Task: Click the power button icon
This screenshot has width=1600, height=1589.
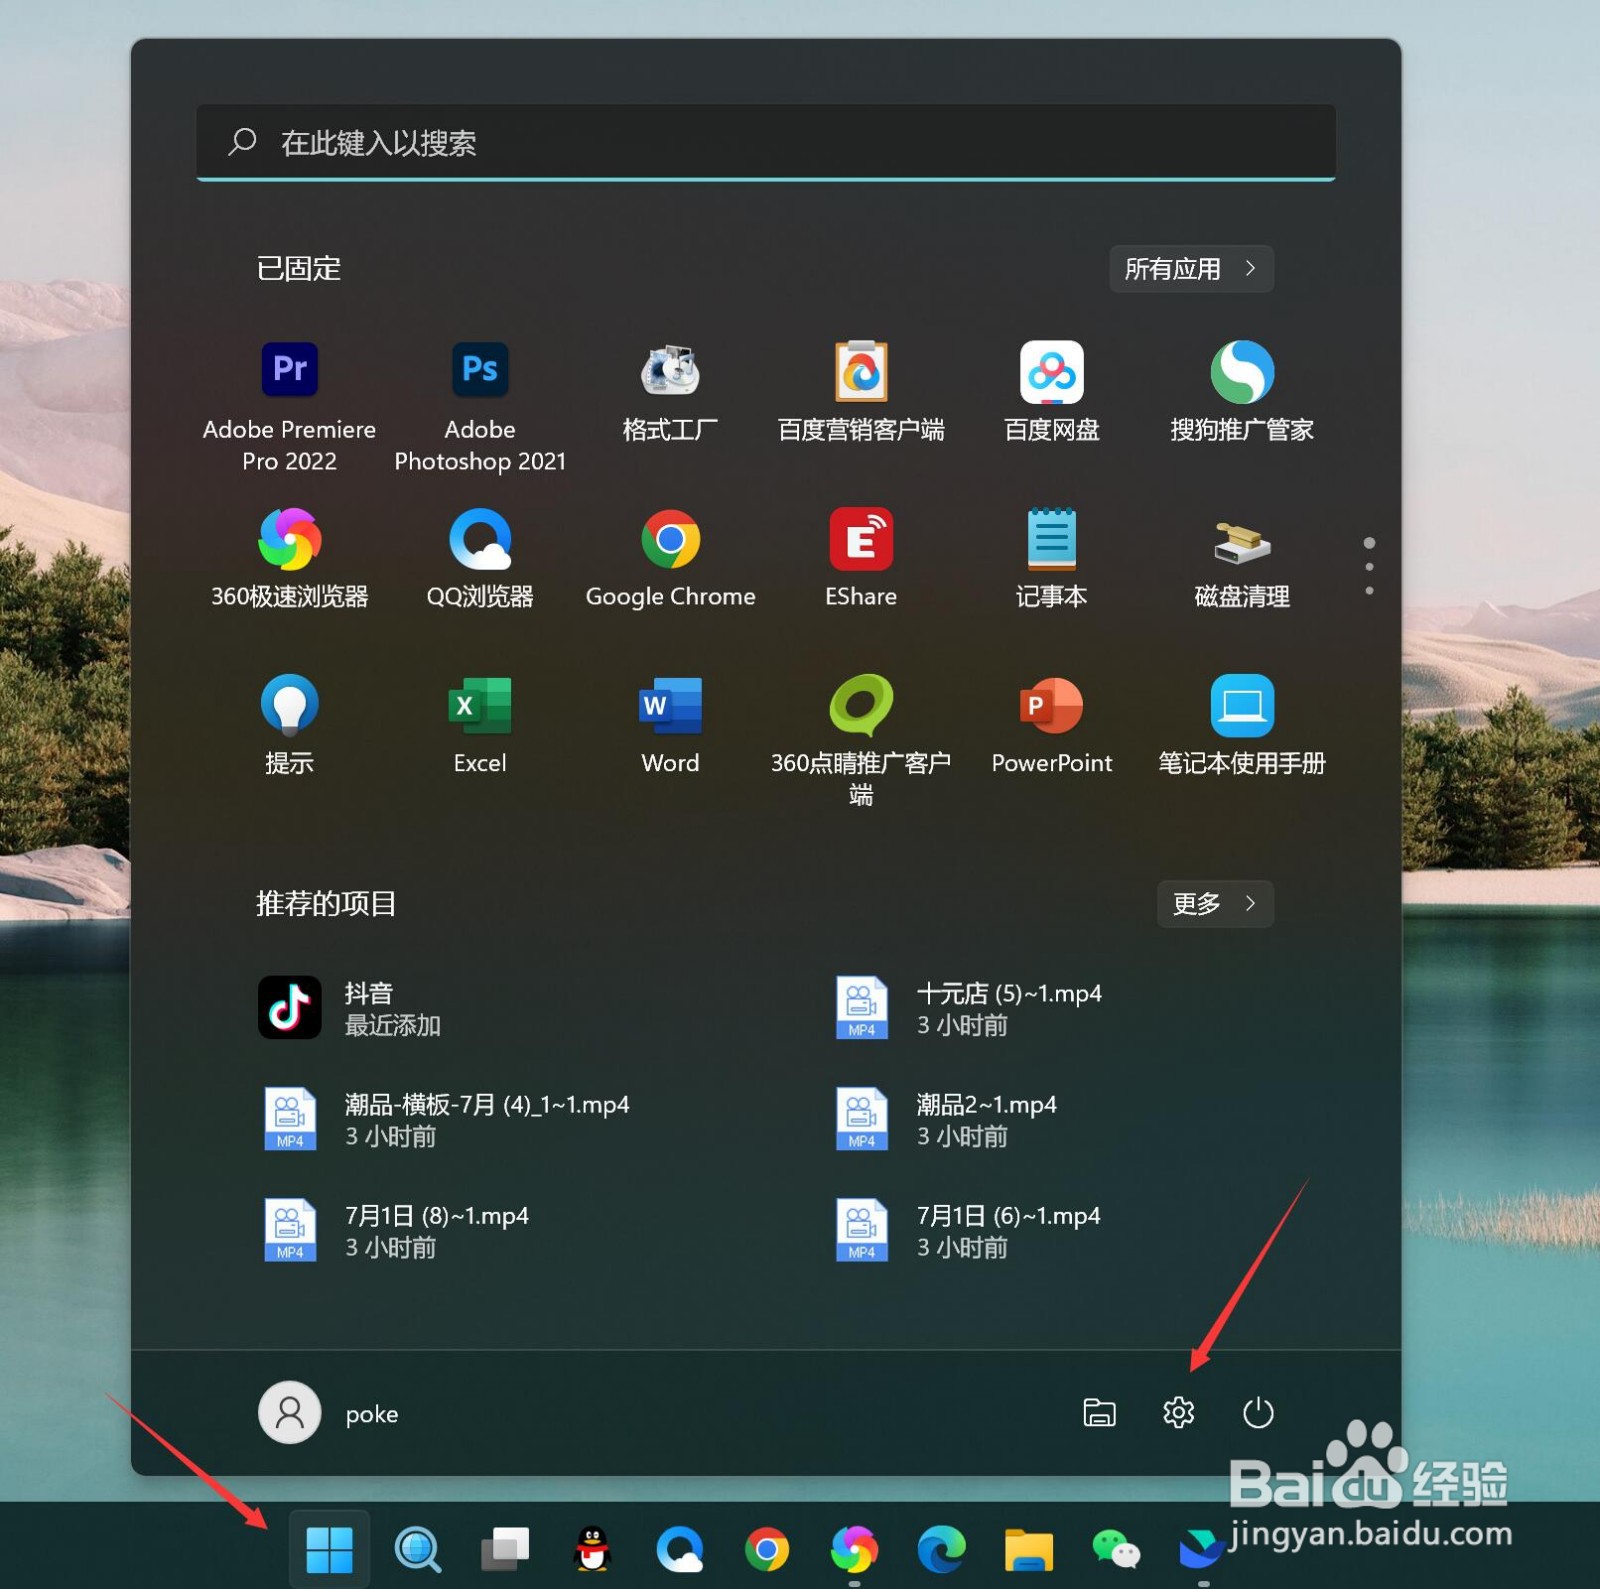Action: pyautogui.click(x=1258, y=1413)
